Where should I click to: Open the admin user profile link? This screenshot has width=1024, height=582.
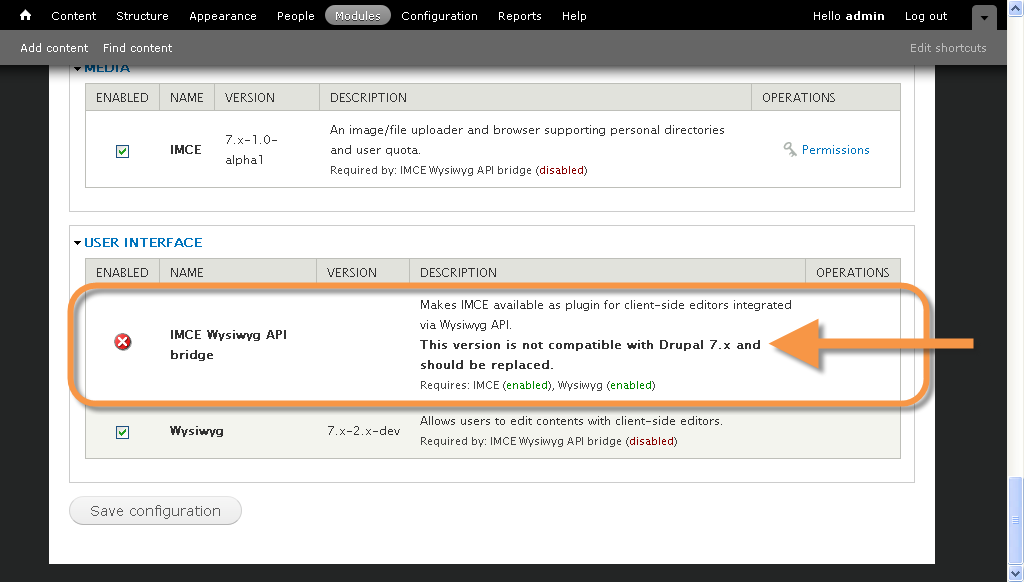(865, 16)
